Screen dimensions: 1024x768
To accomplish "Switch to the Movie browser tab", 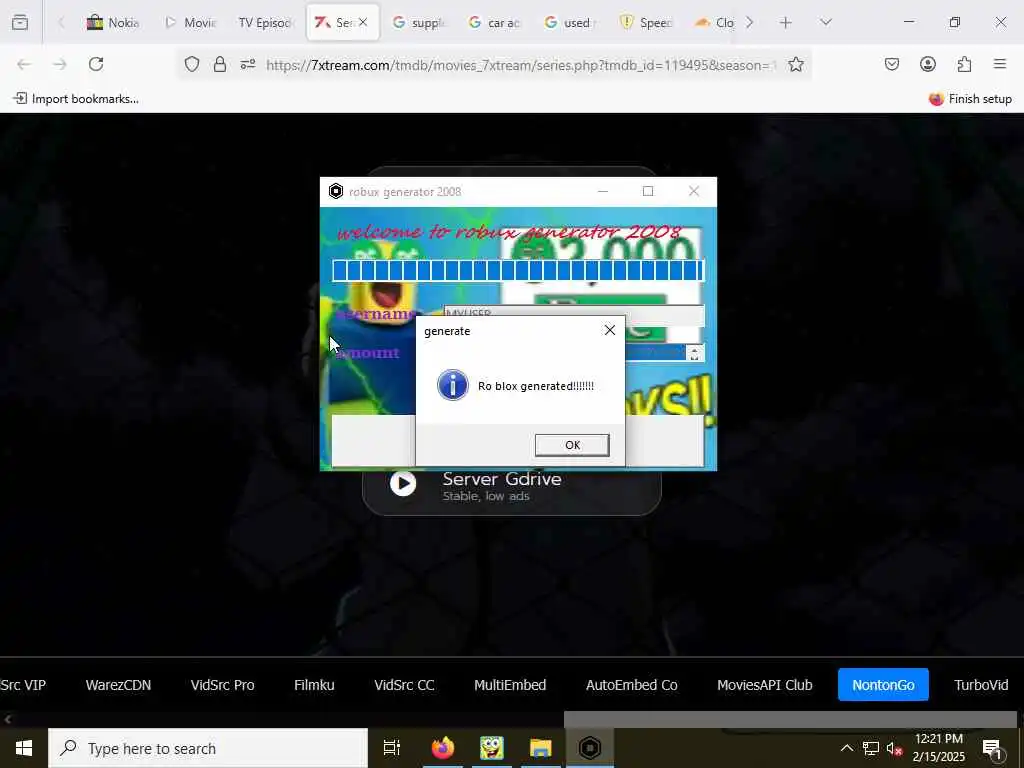I will point(190,23).
